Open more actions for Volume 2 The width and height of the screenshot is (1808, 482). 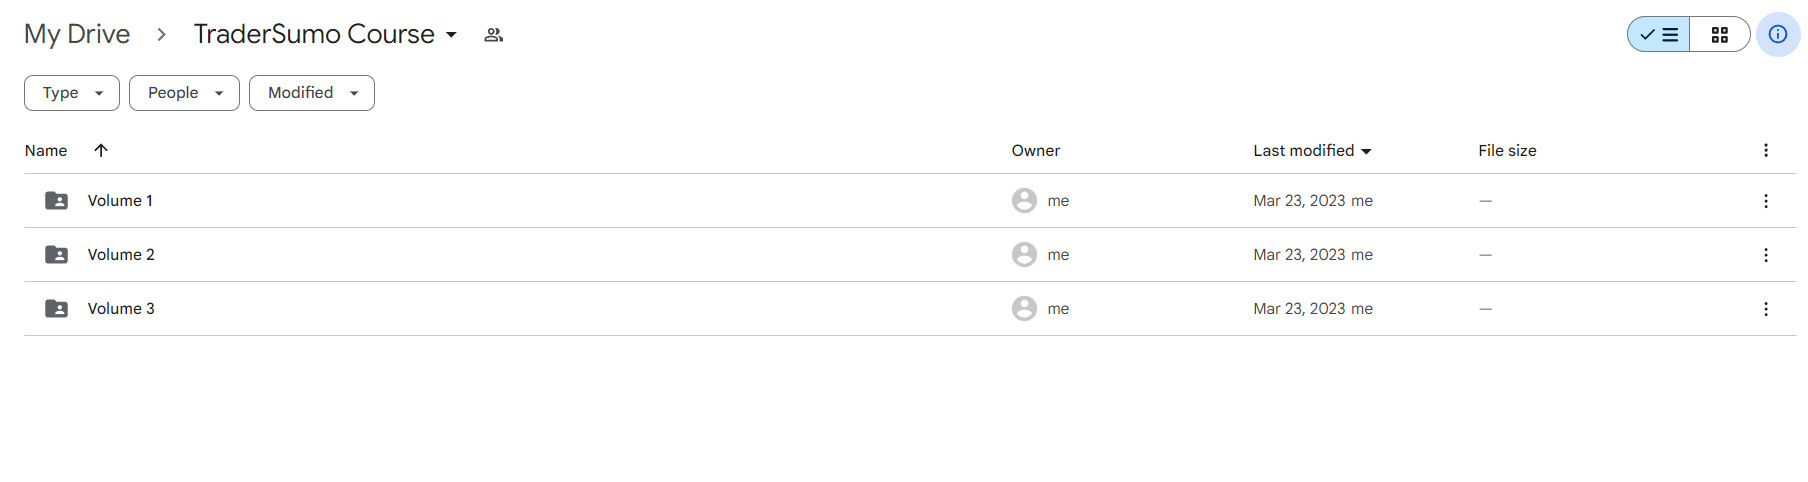coord(1765,255)
